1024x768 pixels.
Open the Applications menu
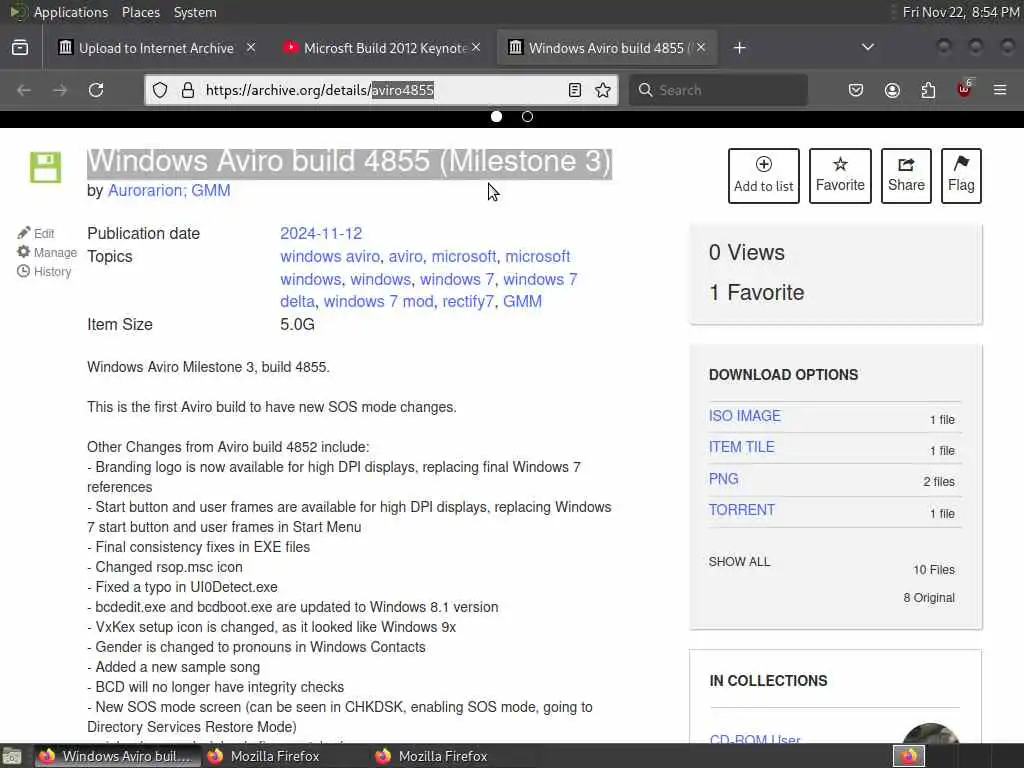click(x=71, y=12)
